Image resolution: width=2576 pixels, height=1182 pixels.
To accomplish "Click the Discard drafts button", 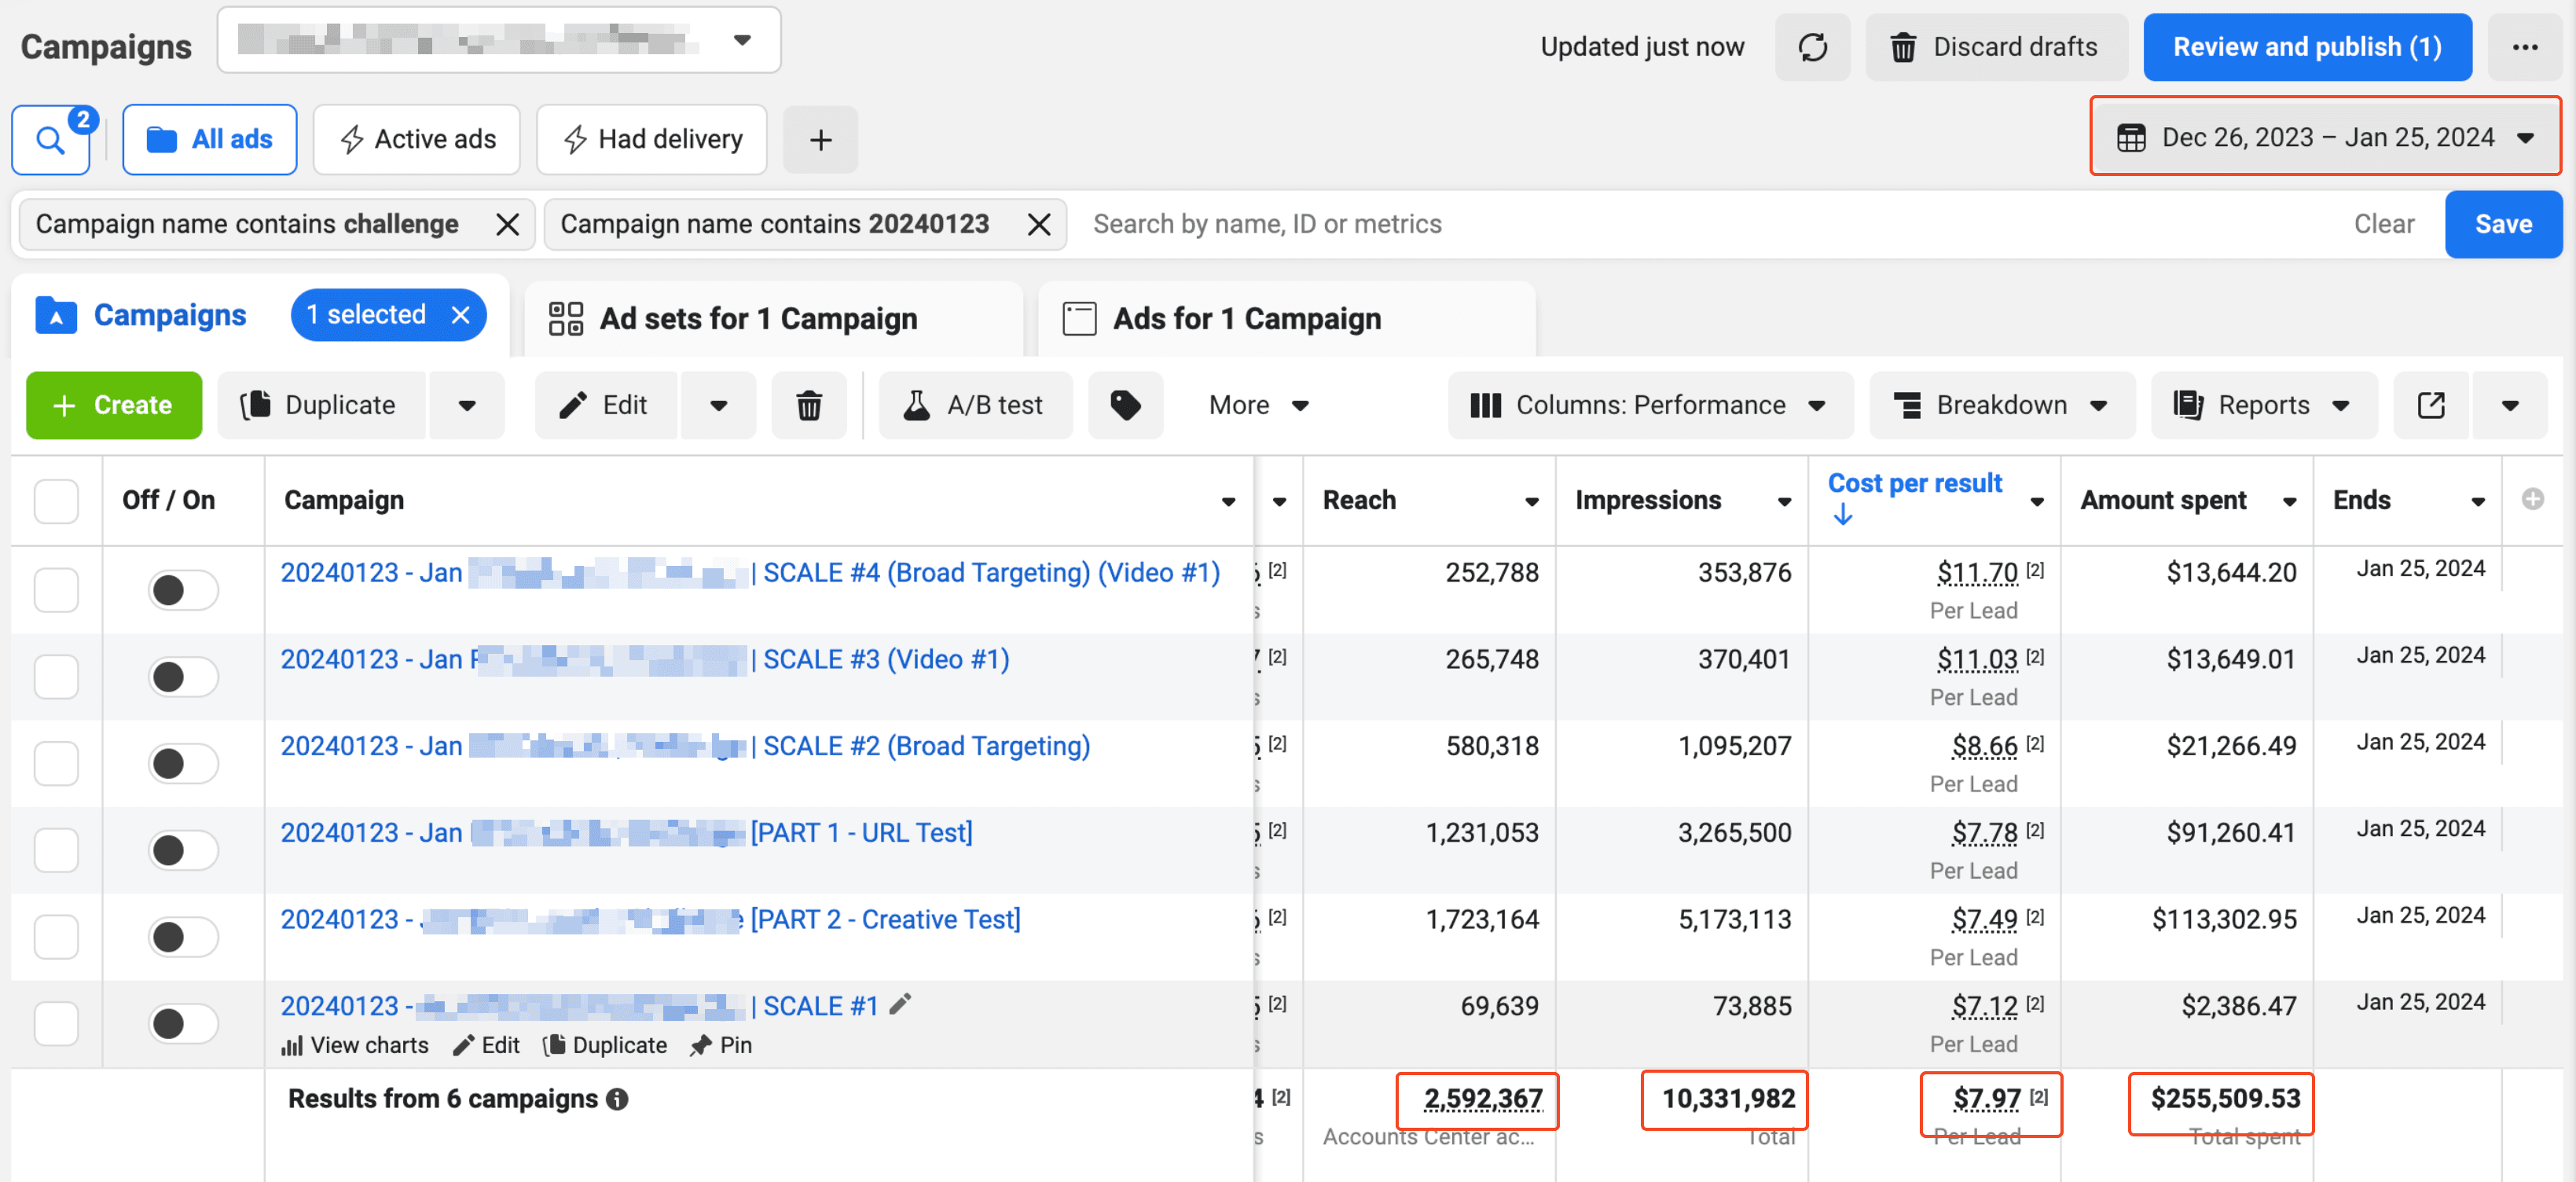I will coord(1995,47).
